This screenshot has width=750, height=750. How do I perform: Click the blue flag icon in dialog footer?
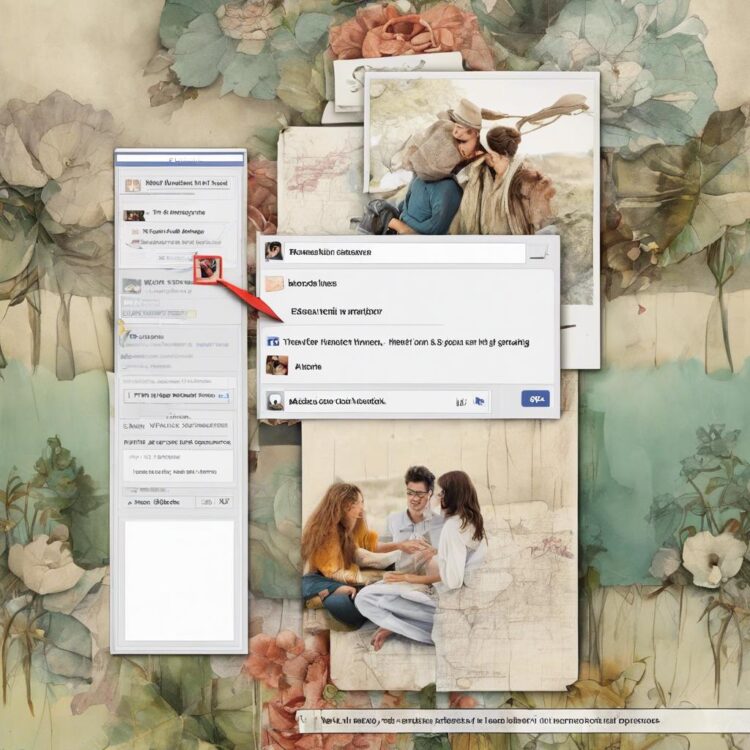[x=479, y=401]
